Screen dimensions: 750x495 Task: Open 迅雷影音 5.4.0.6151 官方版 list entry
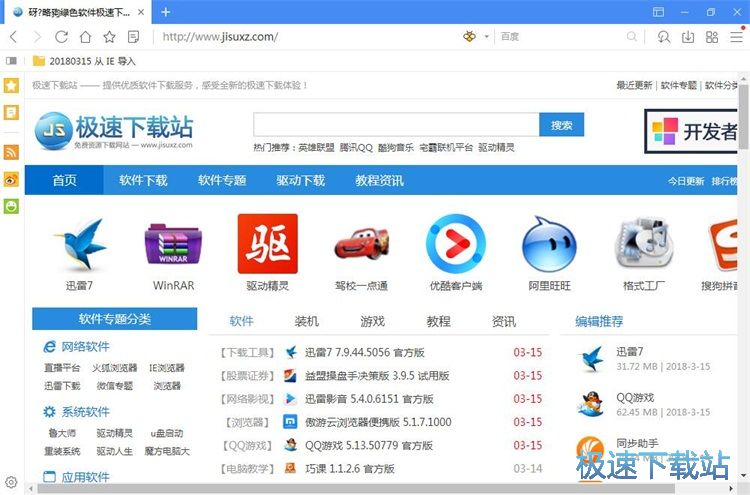coord(369,399)
